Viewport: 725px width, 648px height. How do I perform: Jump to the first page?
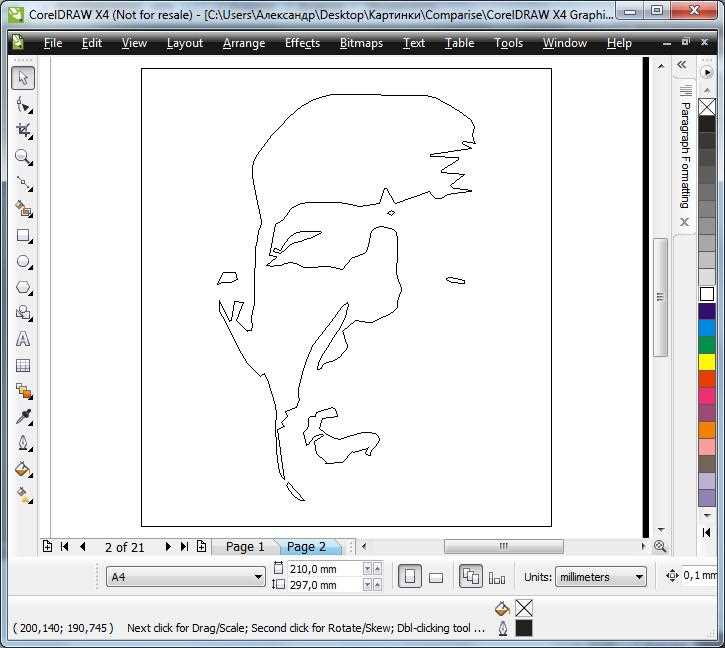[x=65, y=547]
